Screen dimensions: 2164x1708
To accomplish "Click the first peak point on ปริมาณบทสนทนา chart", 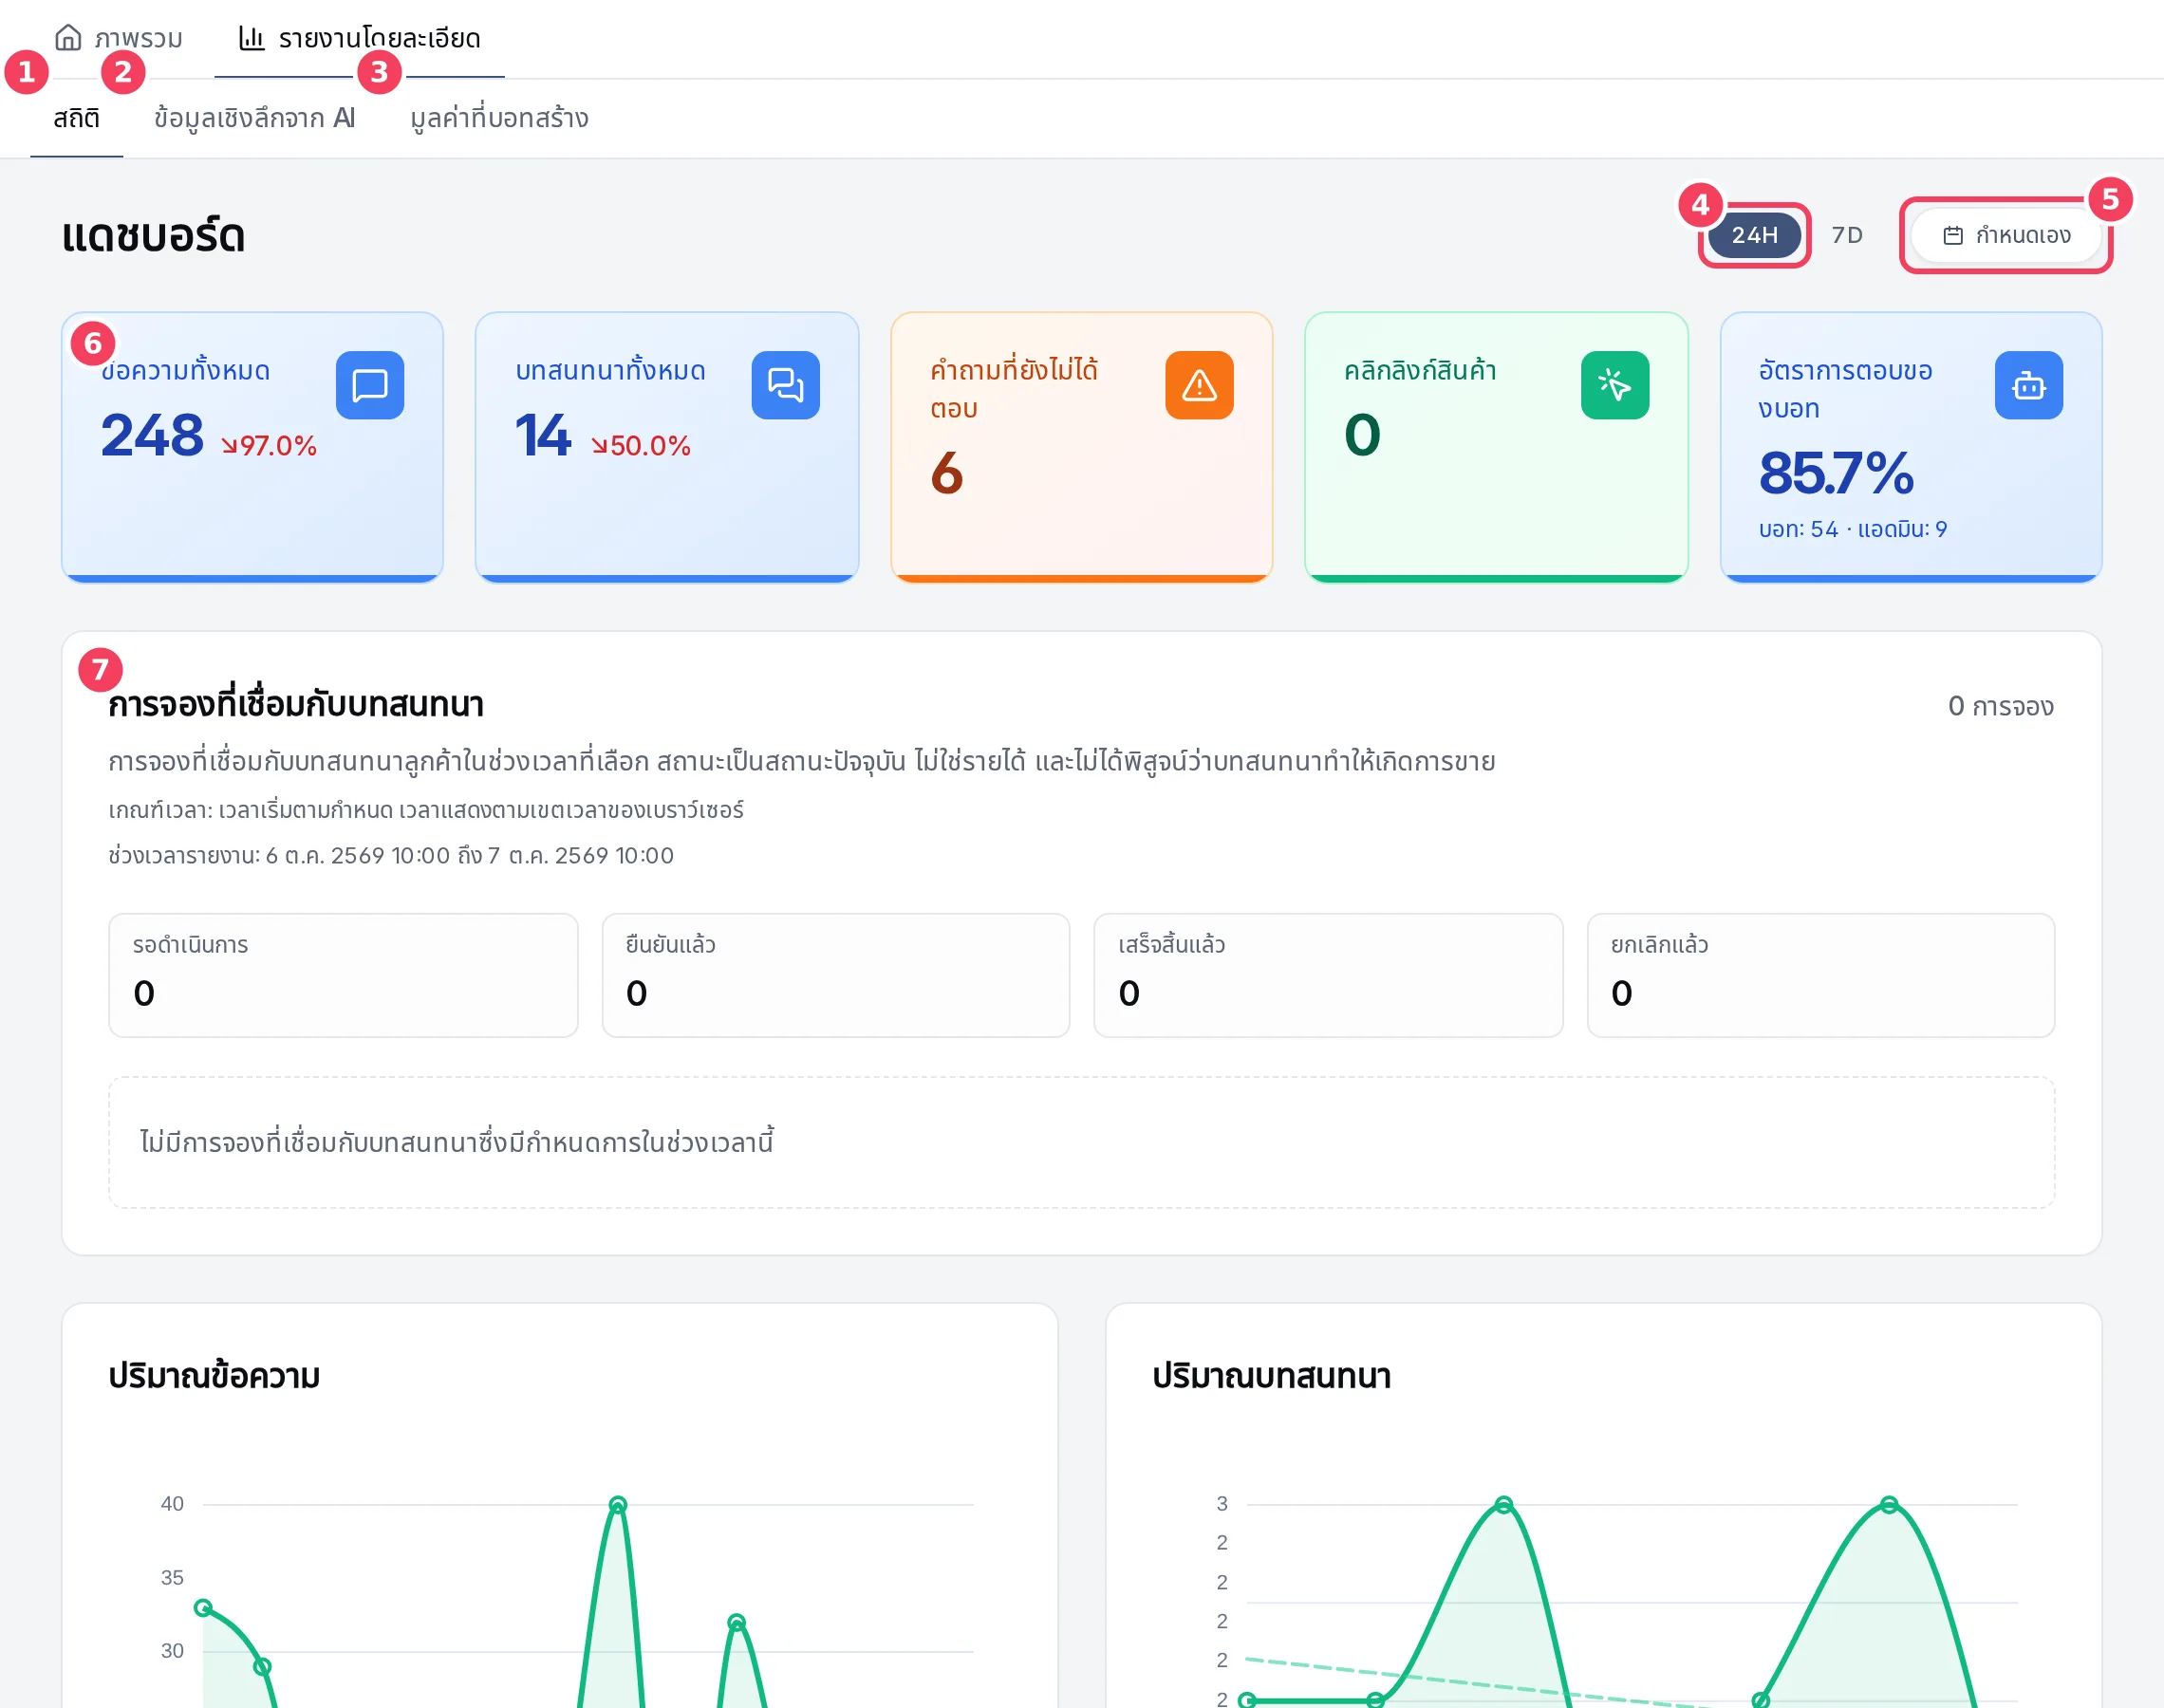I will pos(1504,1504).
